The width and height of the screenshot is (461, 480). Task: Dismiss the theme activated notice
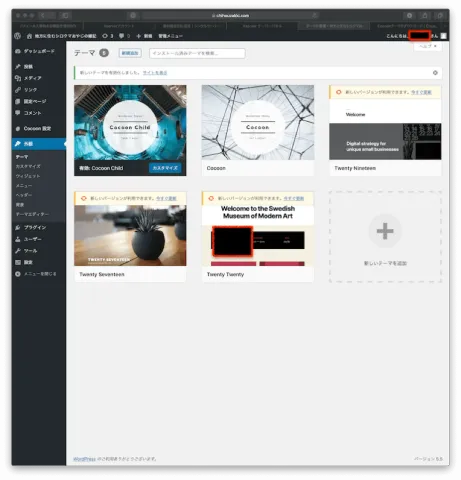[x=435, y=73]
